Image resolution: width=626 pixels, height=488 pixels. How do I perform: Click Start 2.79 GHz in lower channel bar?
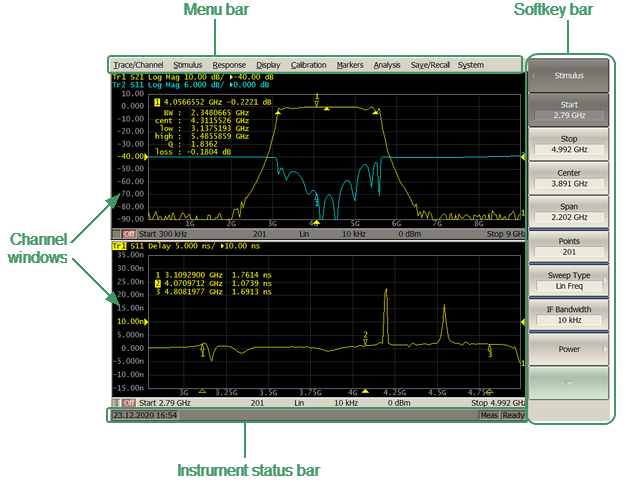(x=164, y=403)
